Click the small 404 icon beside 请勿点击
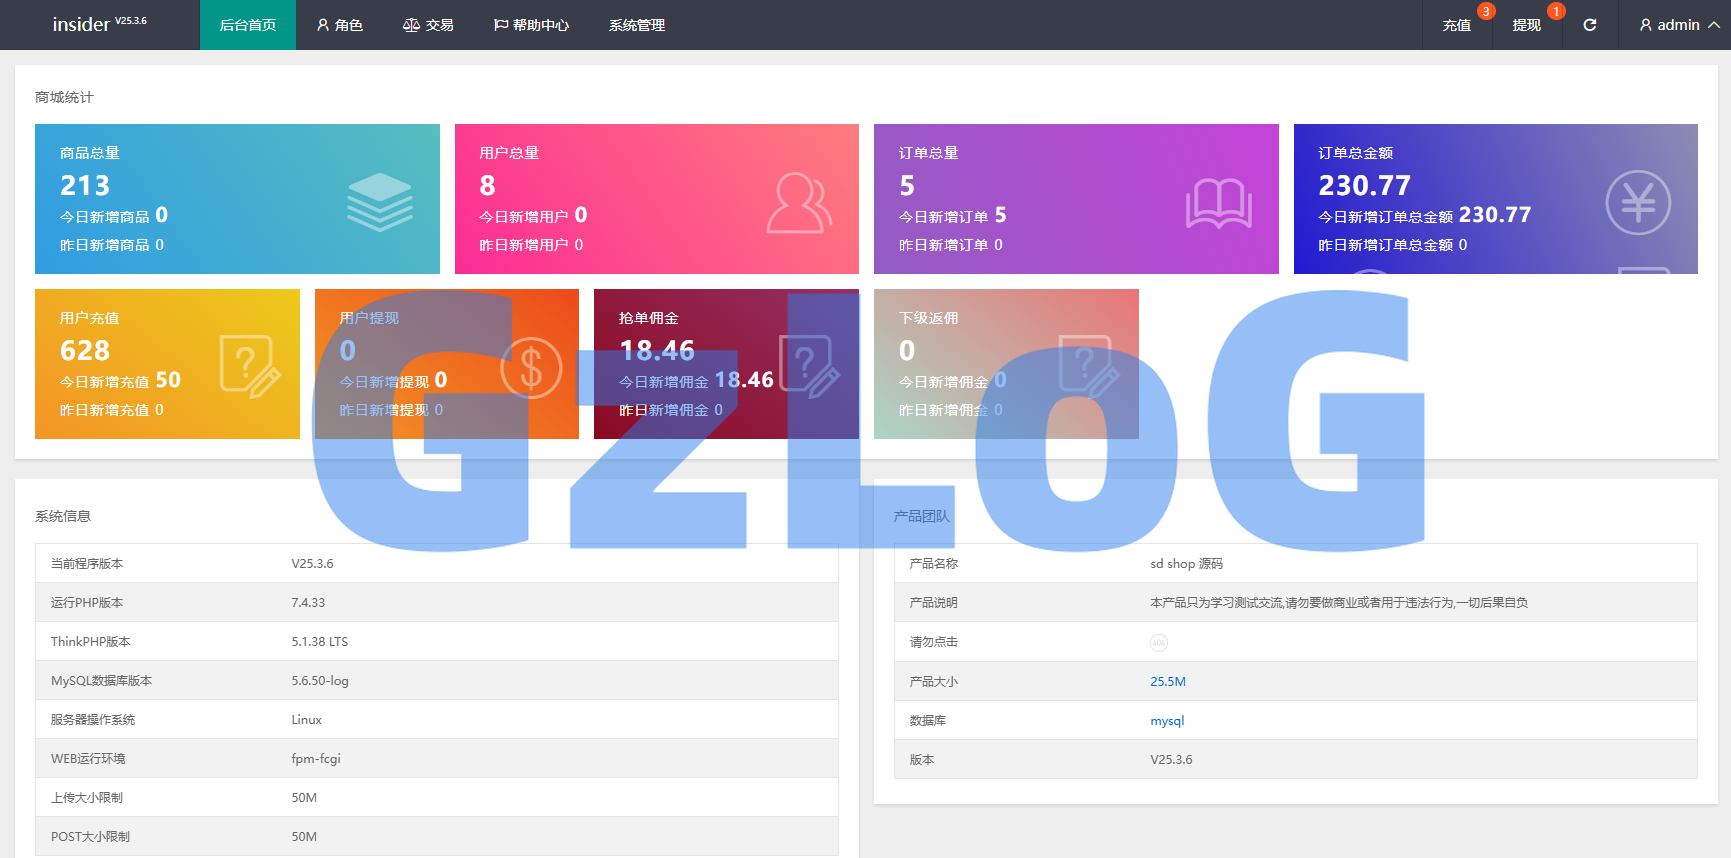The height and width of the screenshot is (858, 1731). point(1158,643)
